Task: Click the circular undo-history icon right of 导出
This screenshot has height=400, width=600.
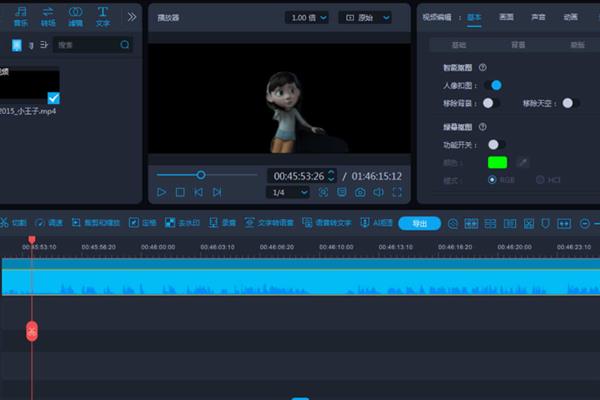Action: [453, 224]
